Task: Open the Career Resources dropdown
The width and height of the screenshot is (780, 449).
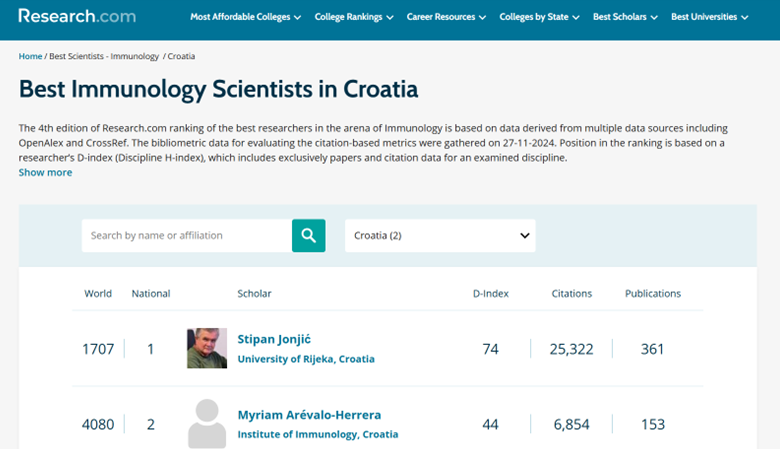Action: [446, 17]
